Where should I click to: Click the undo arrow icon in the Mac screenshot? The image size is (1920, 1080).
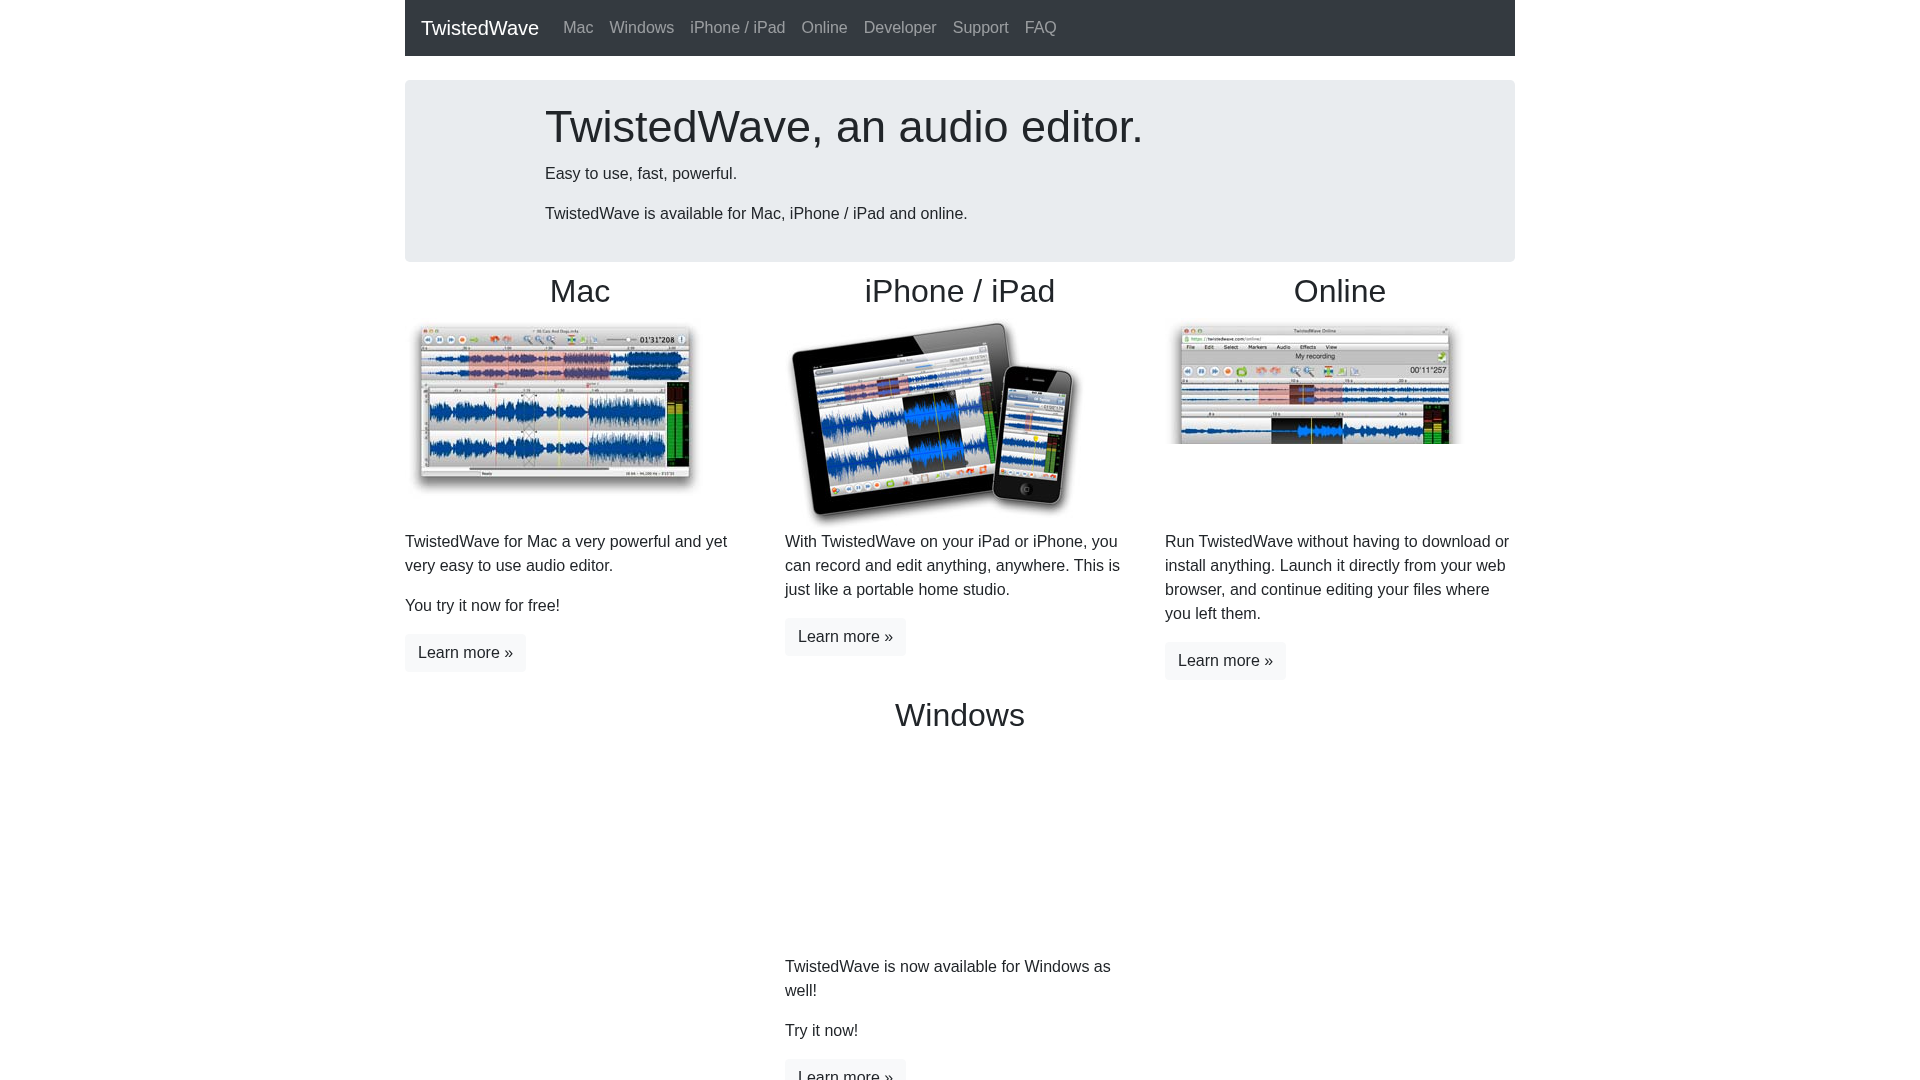coord(494,339)
